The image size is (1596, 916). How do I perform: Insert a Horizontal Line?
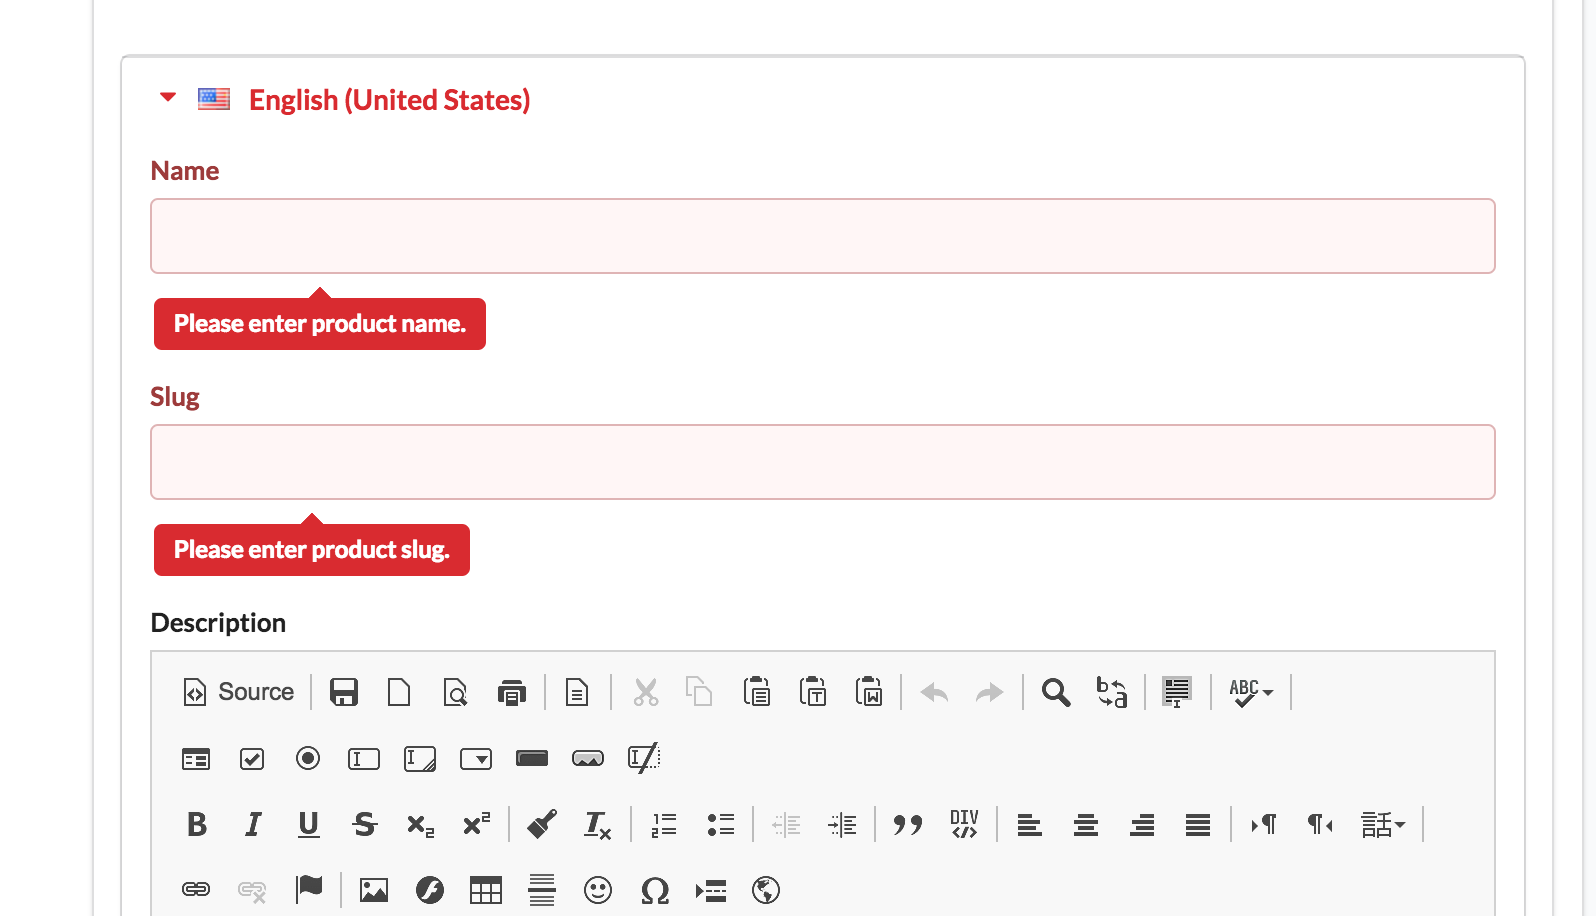[542, 889]
